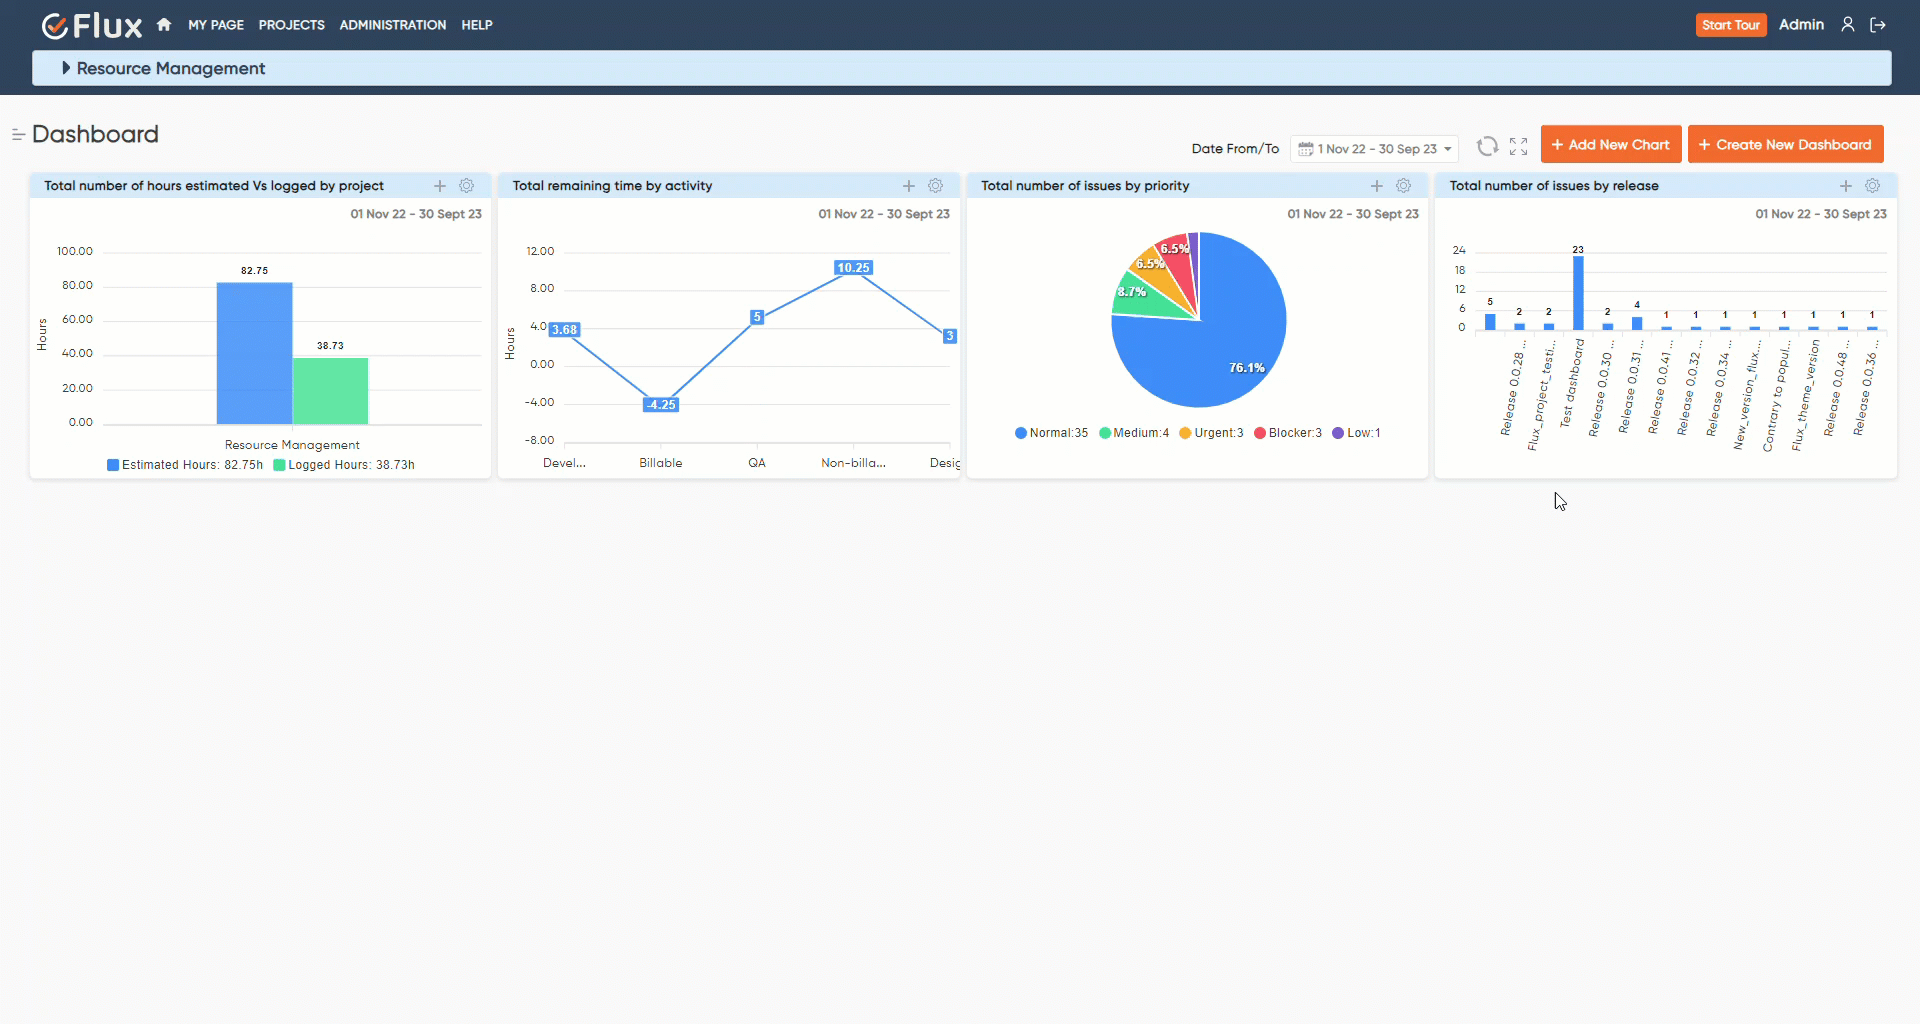
Task: Click the refresh dashboard icon
Action: 1488,146
